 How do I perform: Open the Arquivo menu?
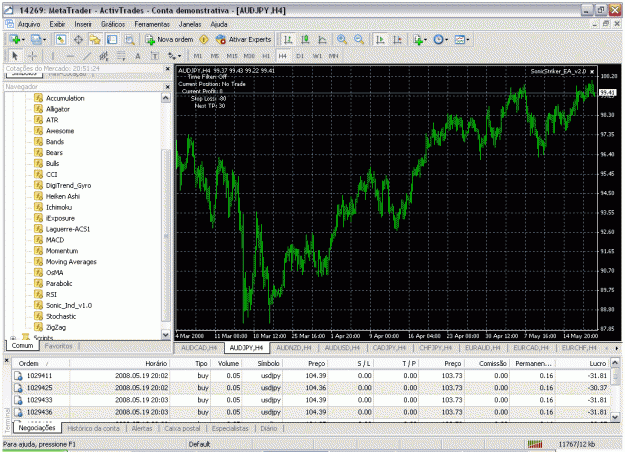point(29,24)
